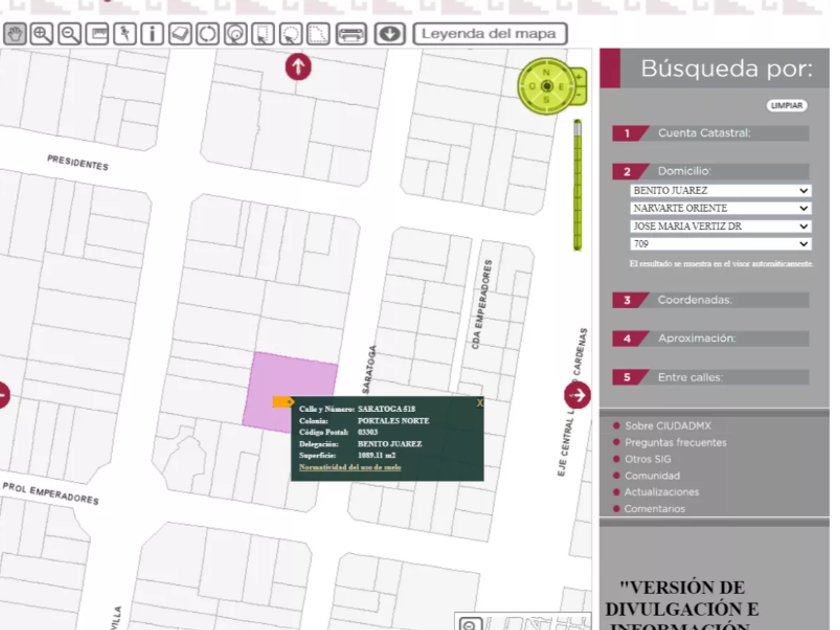
Task: Open Normatividad del uso de suelo link
Action: click(x=350, y=467)
